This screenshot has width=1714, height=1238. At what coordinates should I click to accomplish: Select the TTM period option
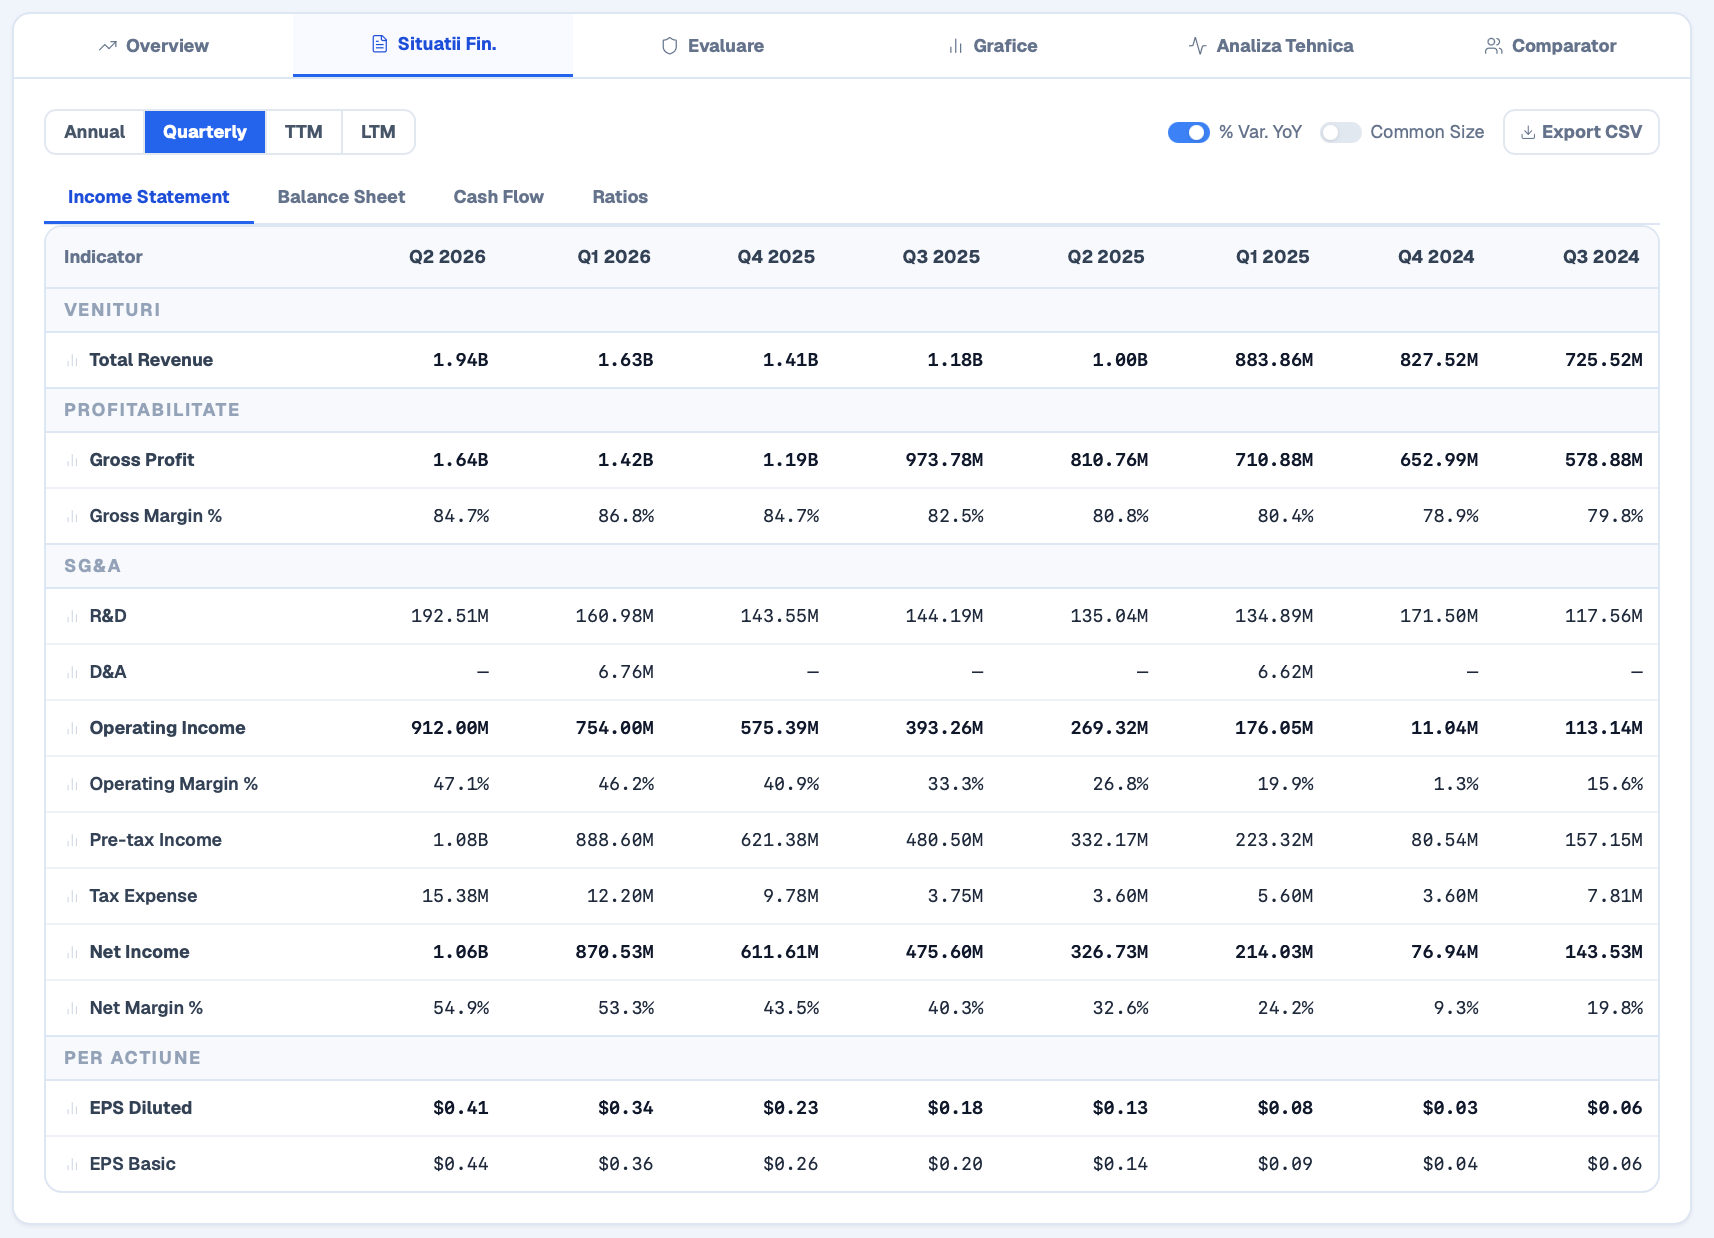click(304, 132)
